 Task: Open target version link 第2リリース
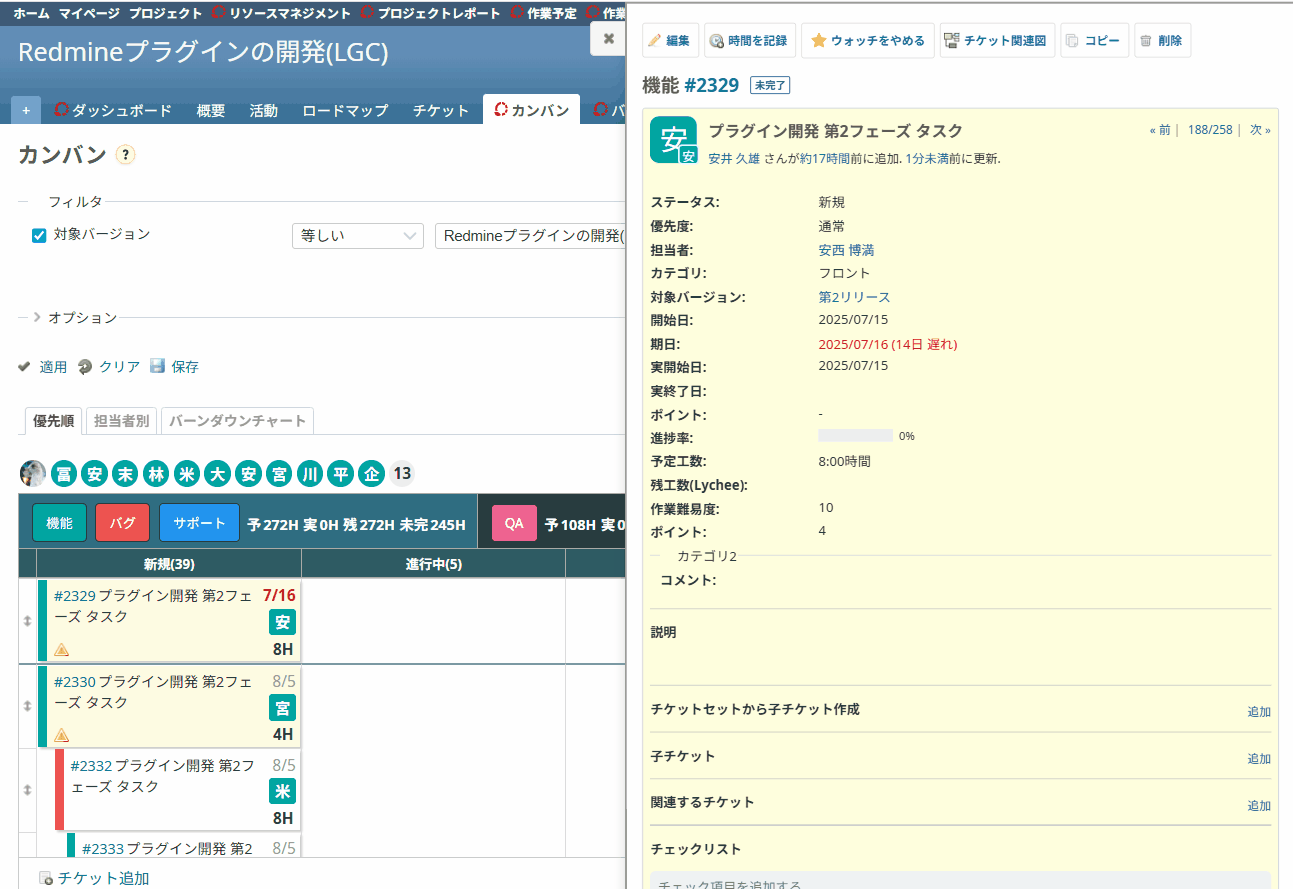coord(854,297)
